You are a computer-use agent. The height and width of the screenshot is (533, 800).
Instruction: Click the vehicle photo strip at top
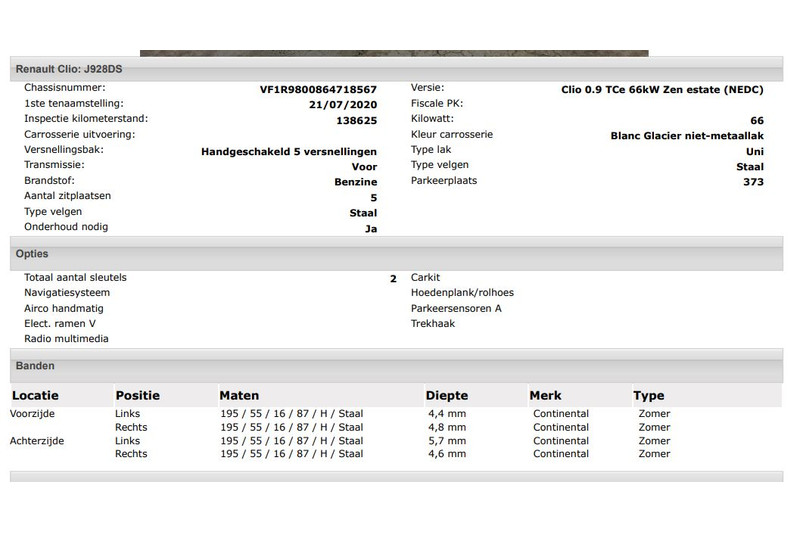tap(394, 53)
